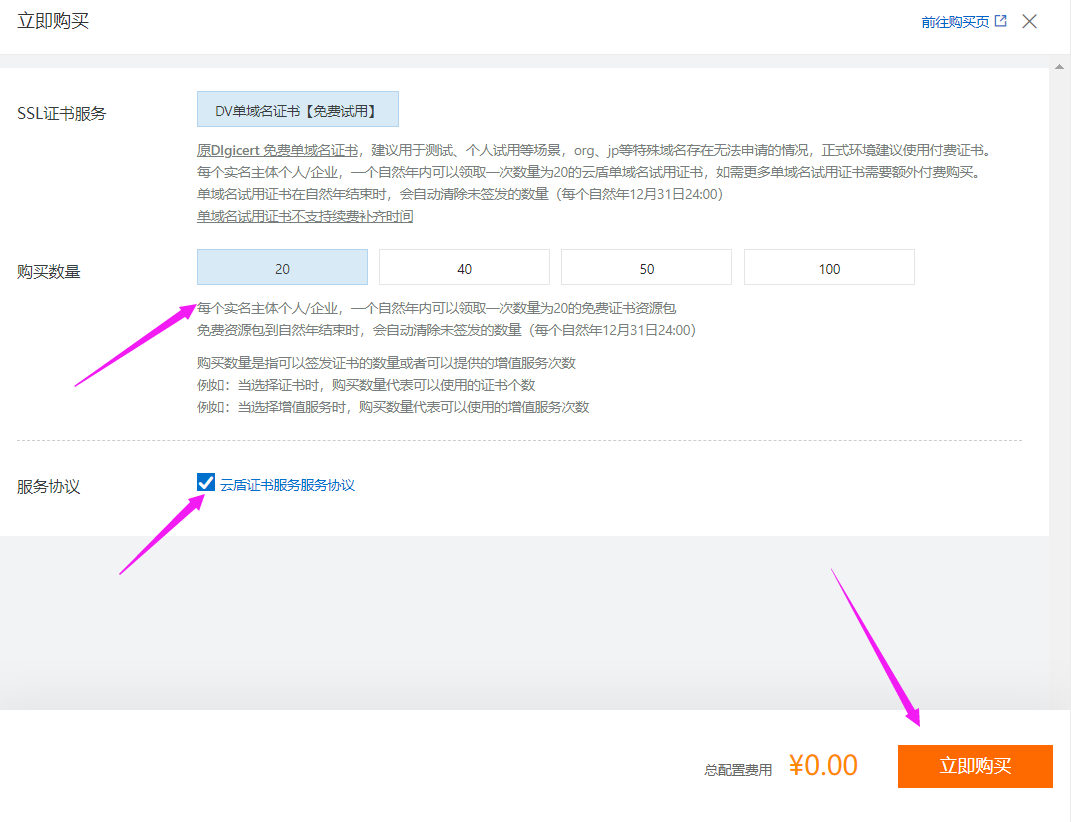Open 云盾证书服务服务协议 agreement link

(x=287, y=485)
